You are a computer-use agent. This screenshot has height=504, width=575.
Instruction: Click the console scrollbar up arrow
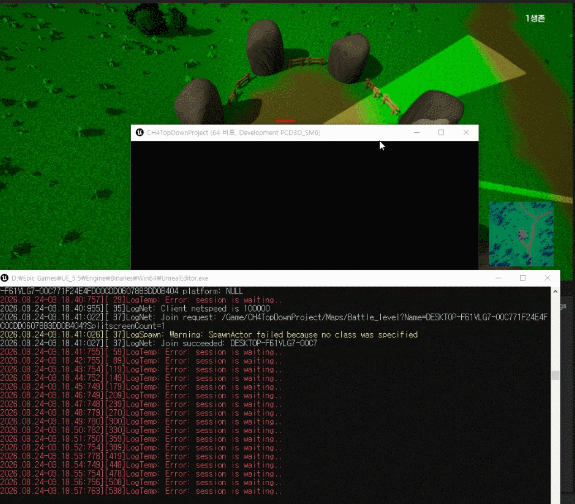[555, 292]
